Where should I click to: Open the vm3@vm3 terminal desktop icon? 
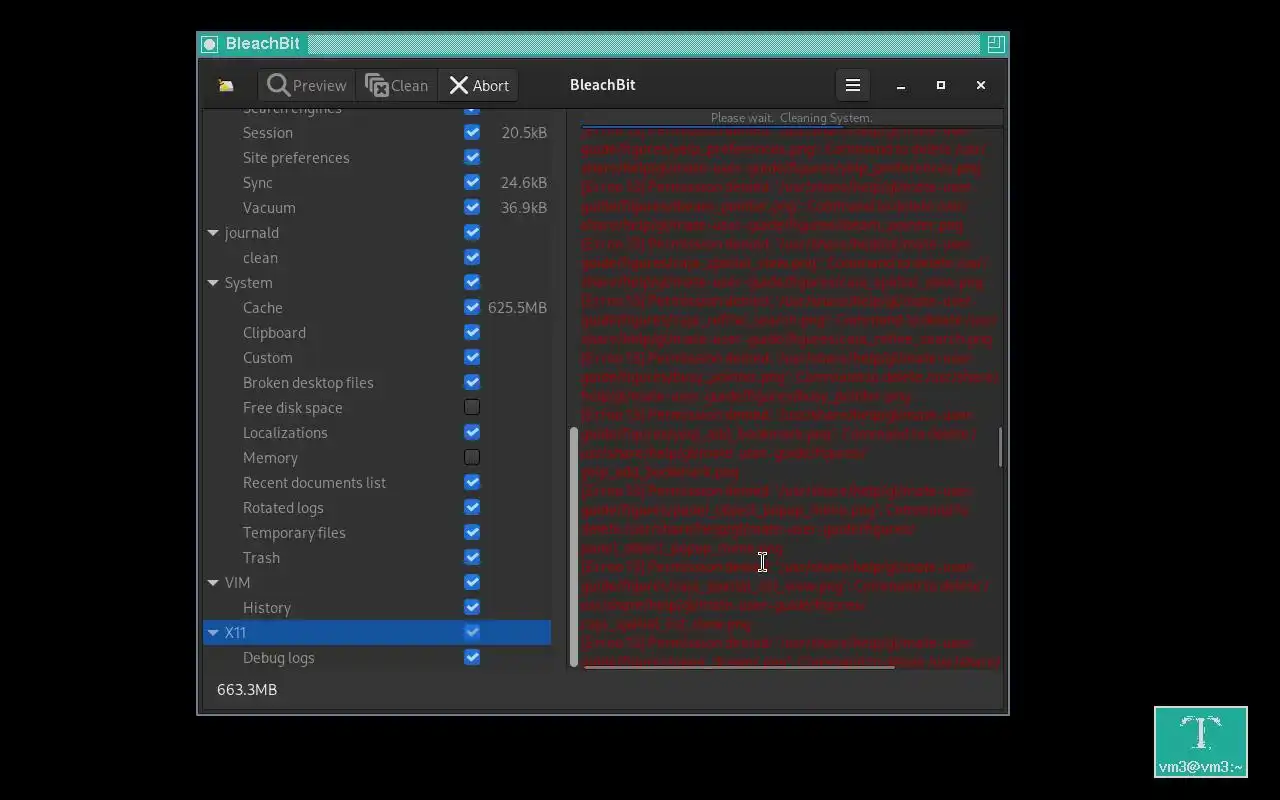click(x=1201, y=742)
